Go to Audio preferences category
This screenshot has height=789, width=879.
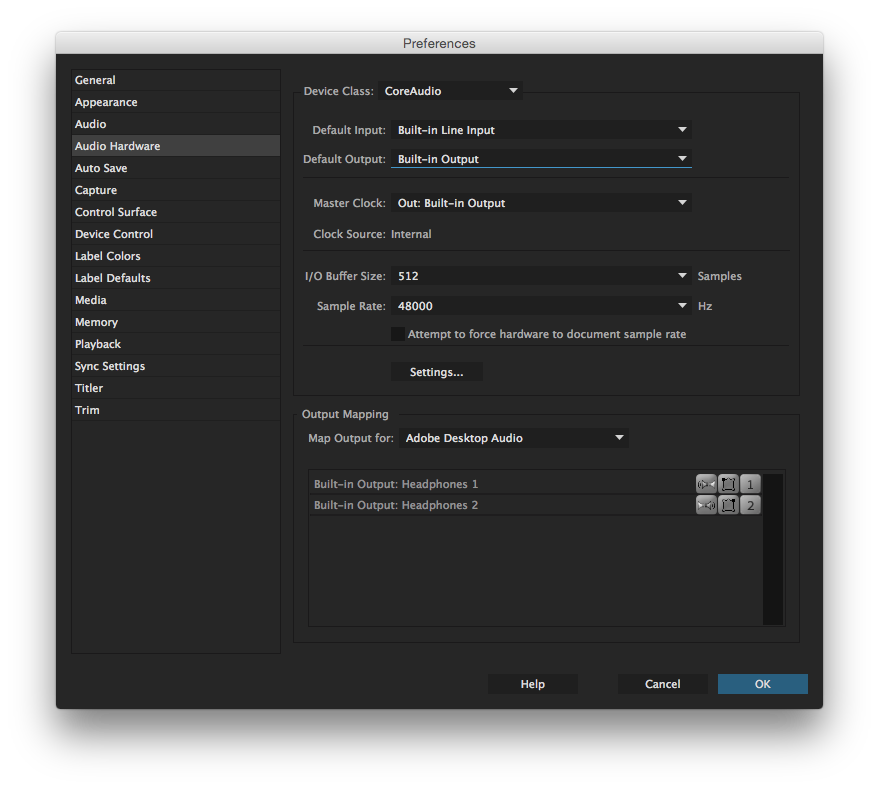[x=176, y=124]
